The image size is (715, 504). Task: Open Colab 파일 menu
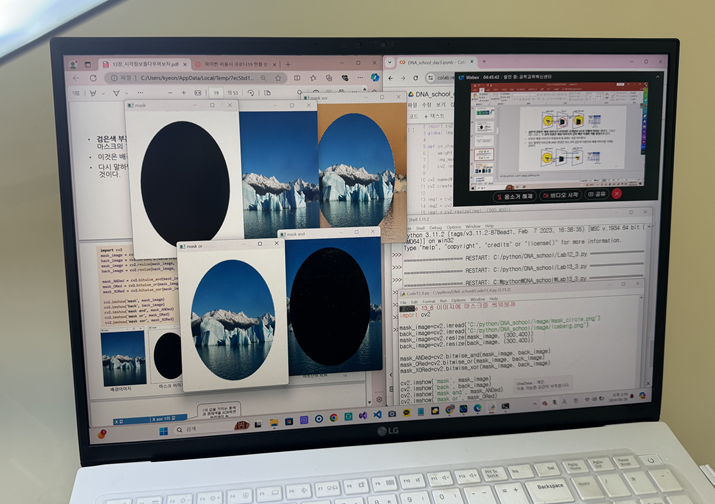412,105
